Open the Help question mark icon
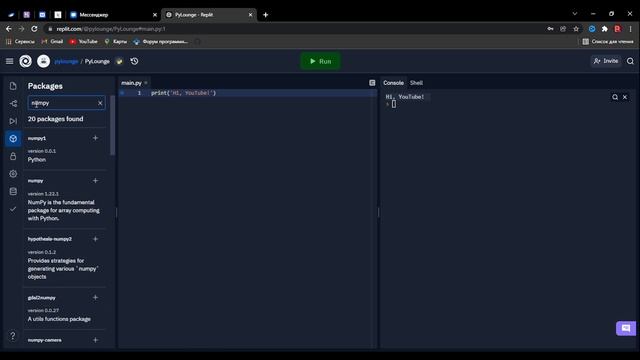Viewport: 640px width, 360px height. click(x=13, y=336)
